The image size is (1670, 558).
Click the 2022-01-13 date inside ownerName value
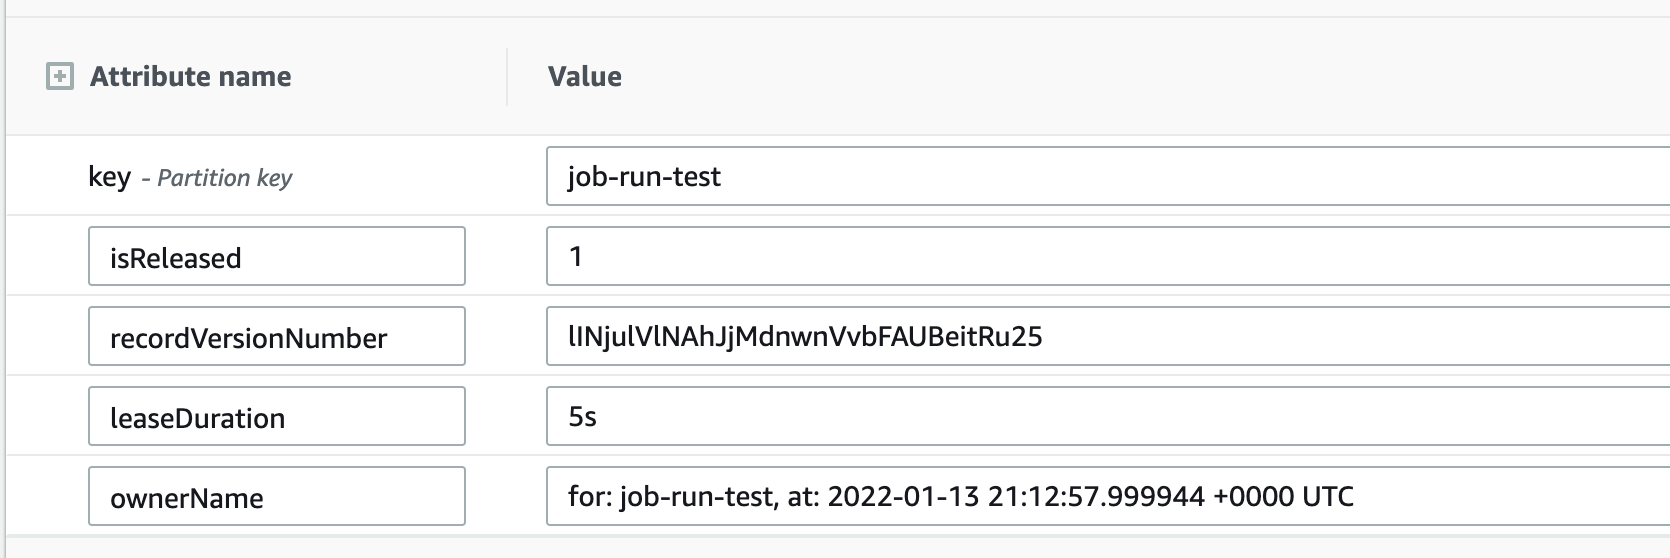(x=904, y=496)
